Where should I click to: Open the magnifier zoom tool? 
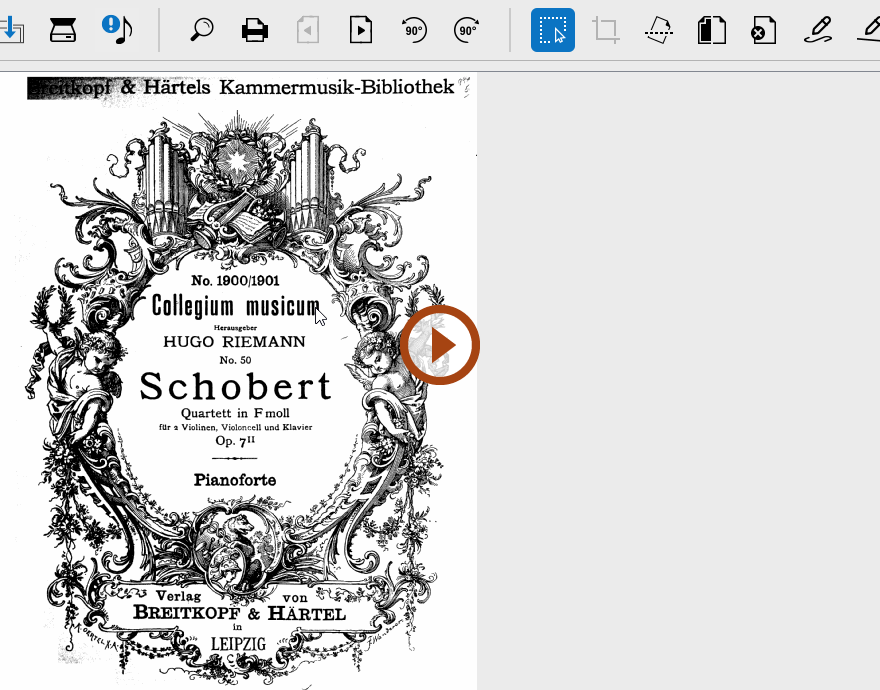pyautogui.click(x=202, y=30)
